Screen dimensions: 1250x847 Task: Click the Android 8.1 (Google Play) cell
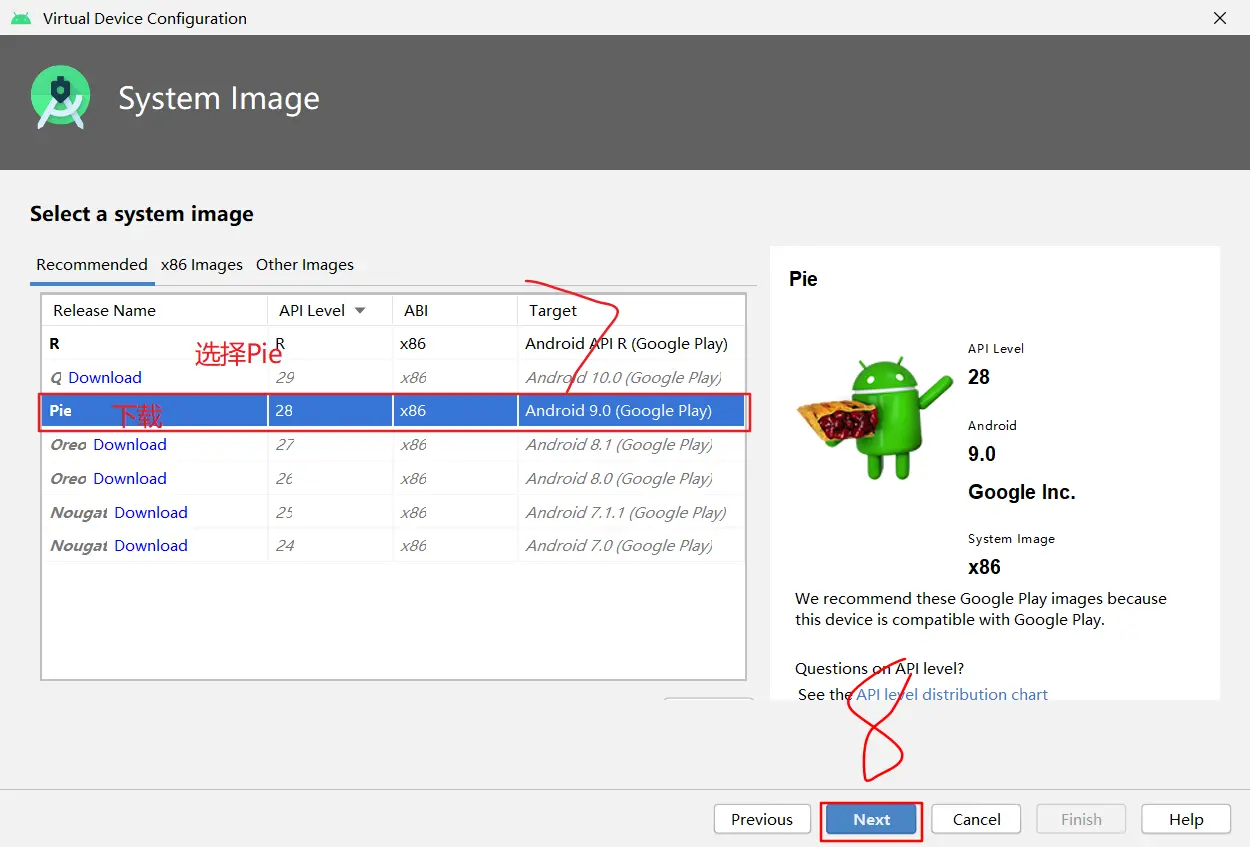631,445
